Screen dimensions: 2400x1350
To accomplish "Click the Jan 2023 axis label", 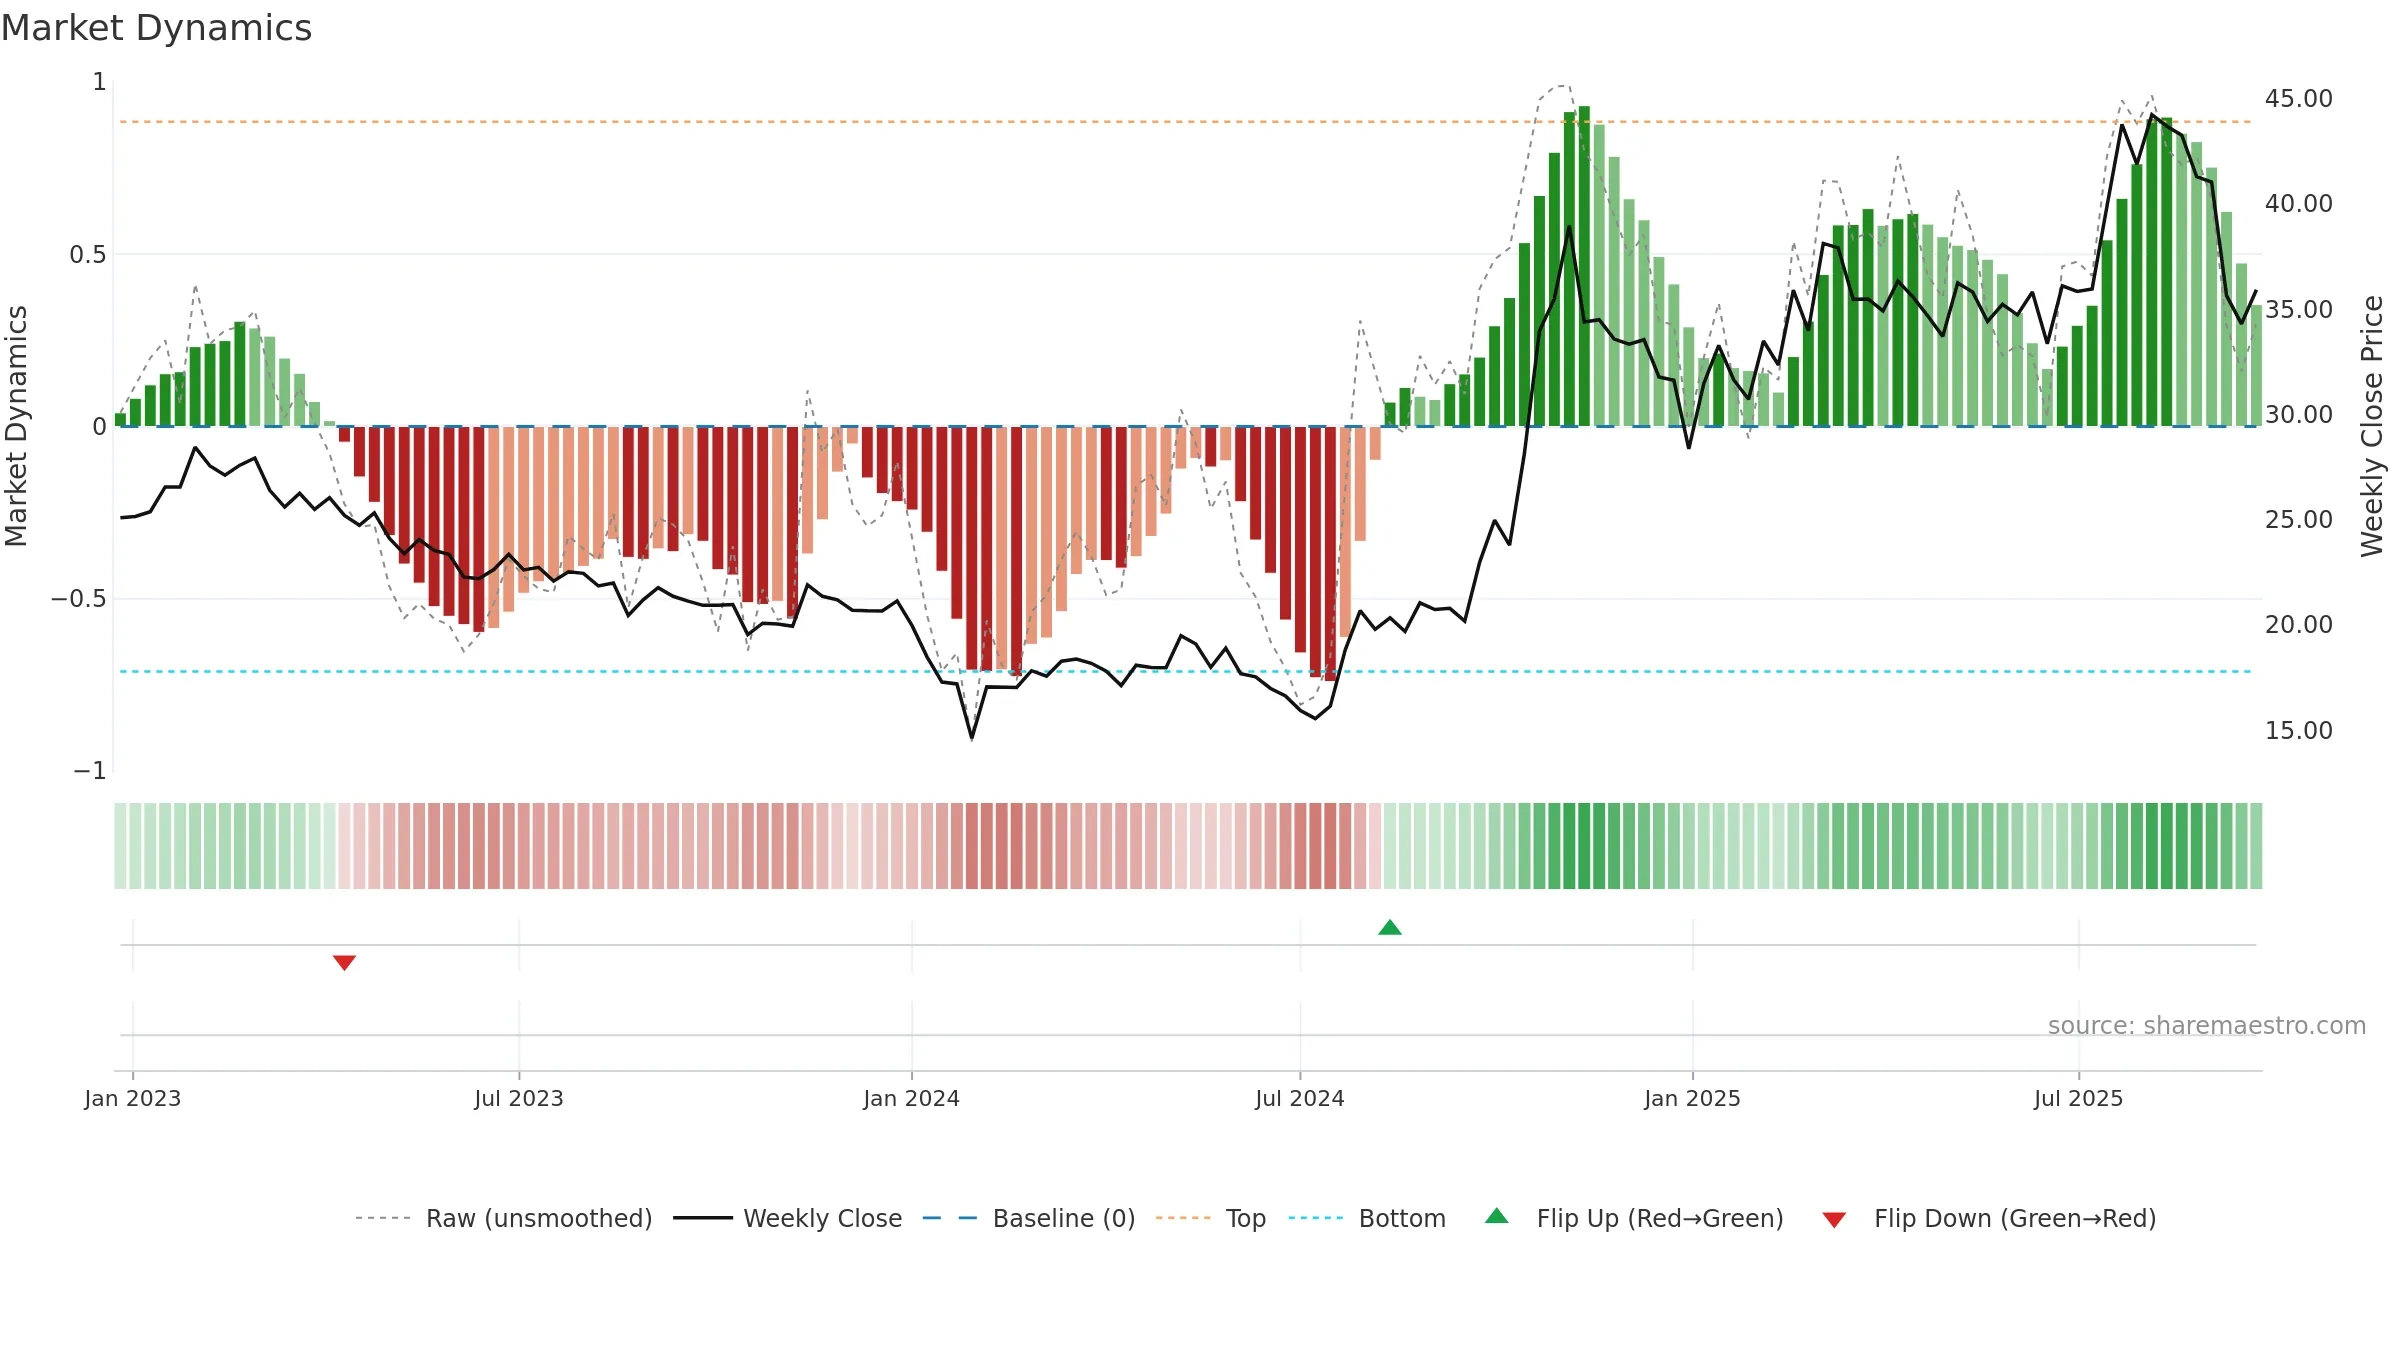I will coord(133,1098).
